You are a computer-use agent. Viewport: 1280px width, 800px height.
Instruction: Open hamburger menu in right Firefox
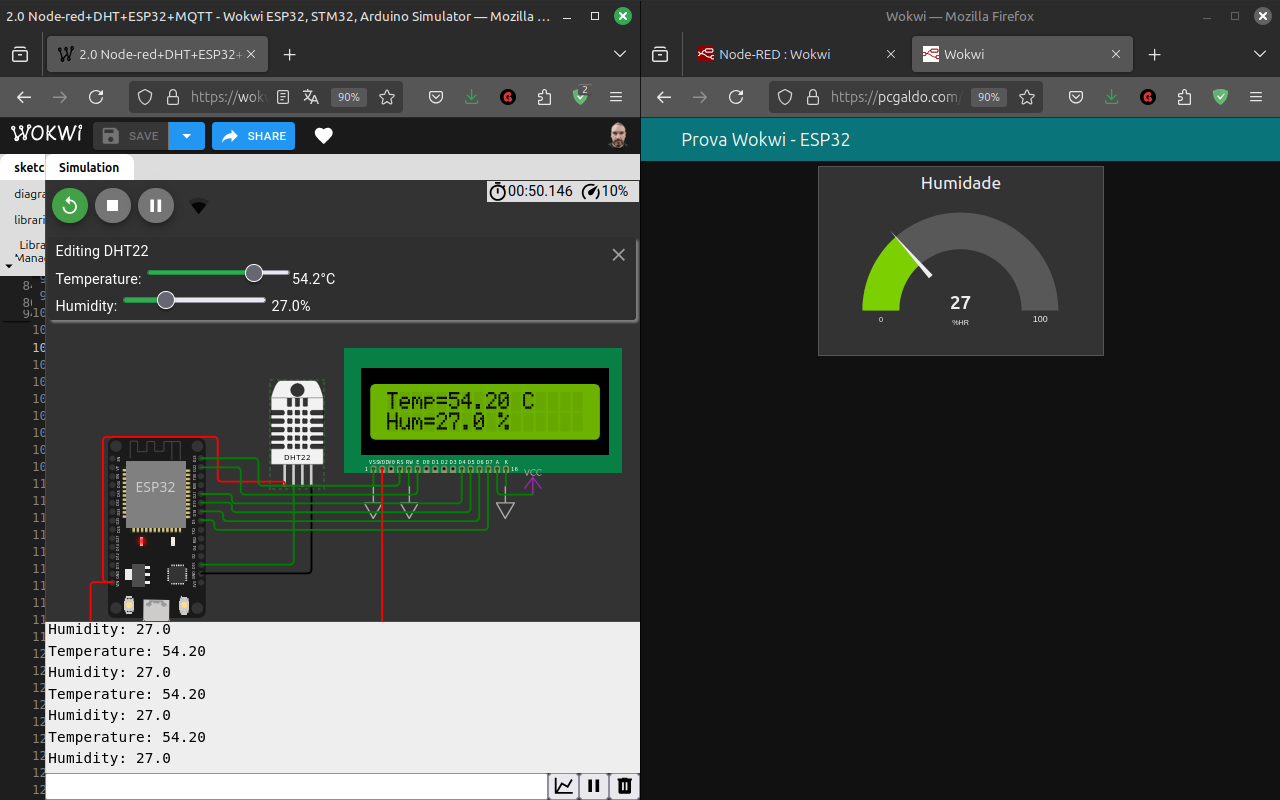pyautogui.click(x=1256, y=97)
